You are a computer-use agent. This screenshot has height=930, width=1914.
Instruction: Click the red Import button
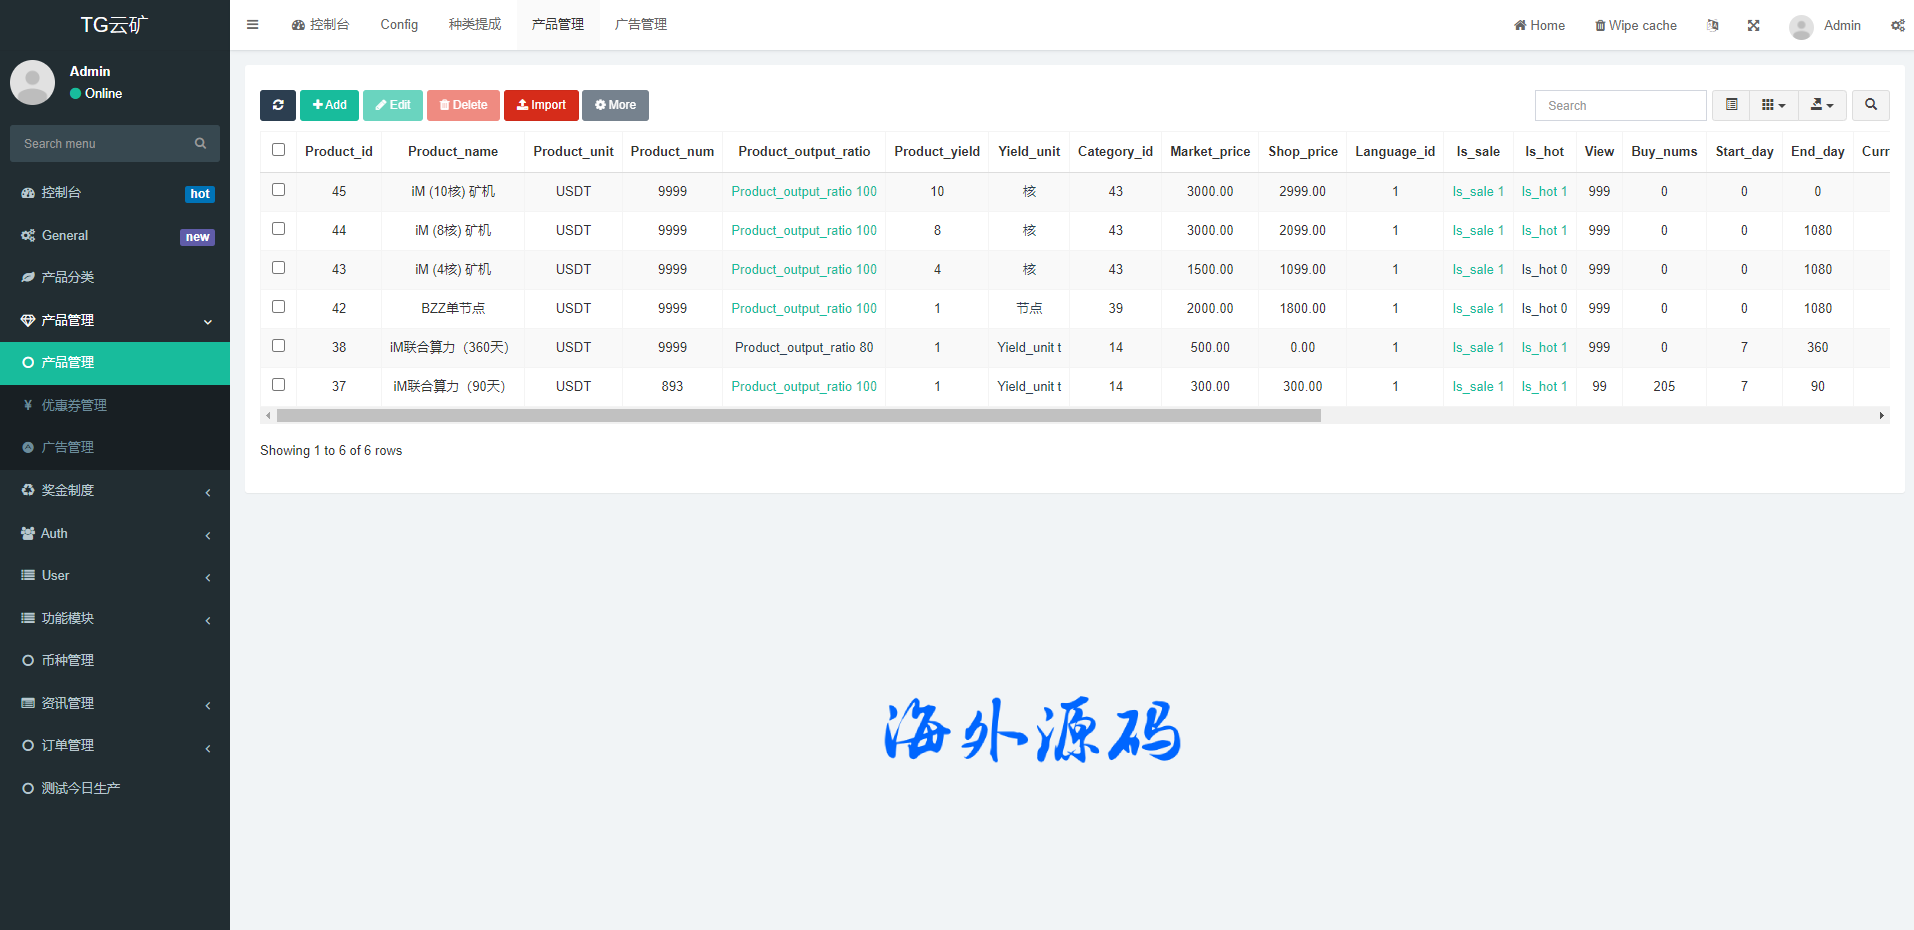point(541,105)
